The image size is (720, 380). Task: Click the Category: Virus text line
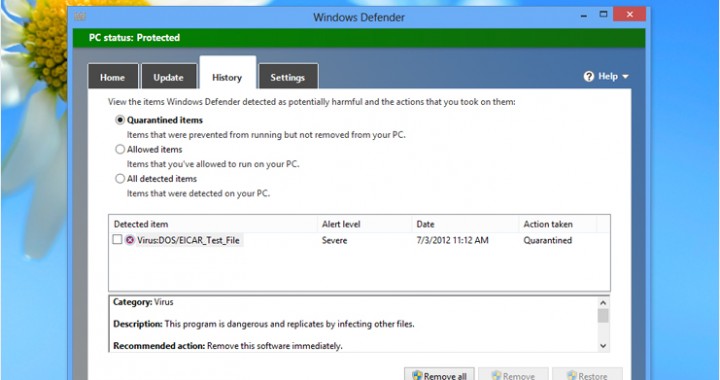coord(143,302)
